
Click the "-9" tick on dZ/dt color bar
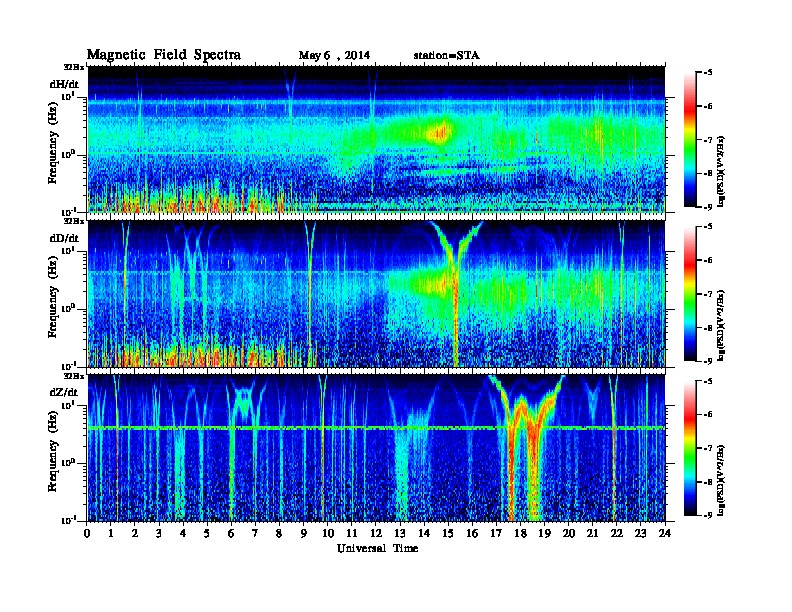(x=708, y=515)
